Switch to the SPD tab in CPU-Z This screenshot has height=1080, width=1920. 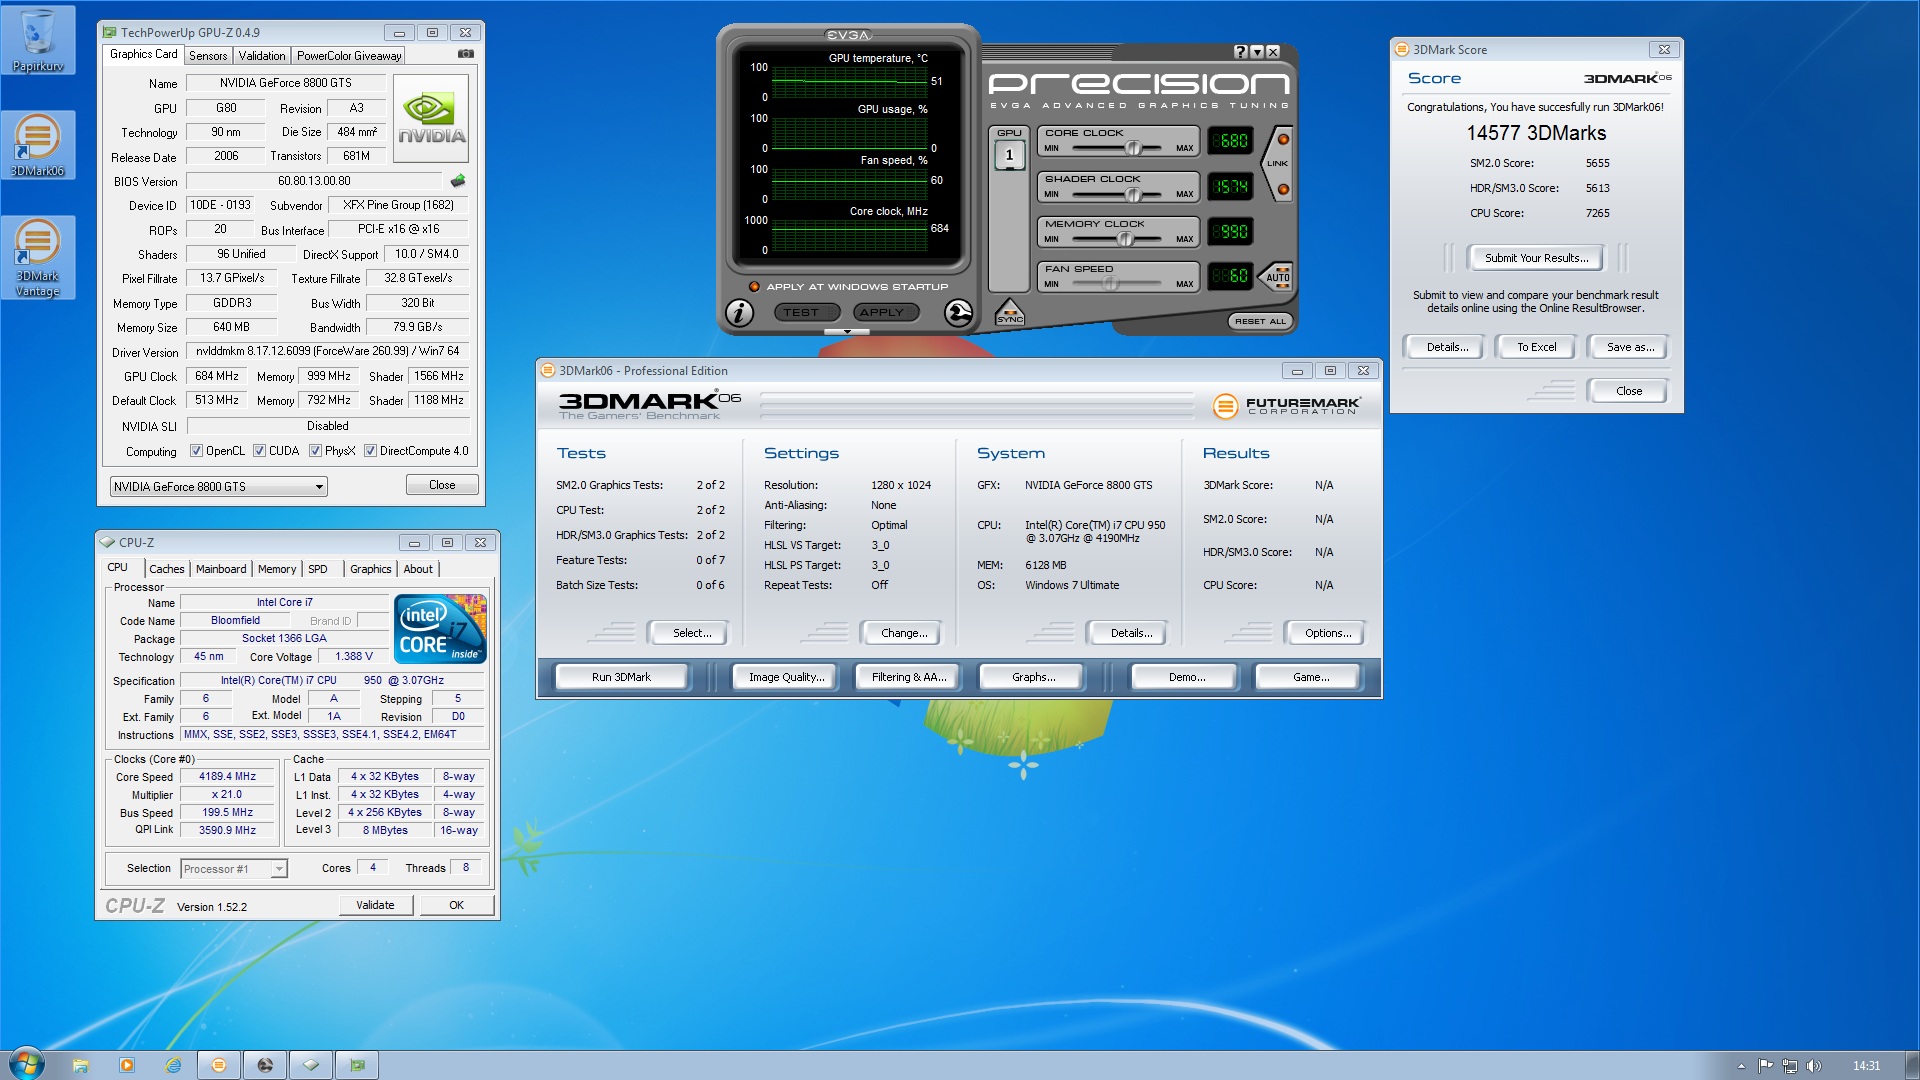pos(318,569)
